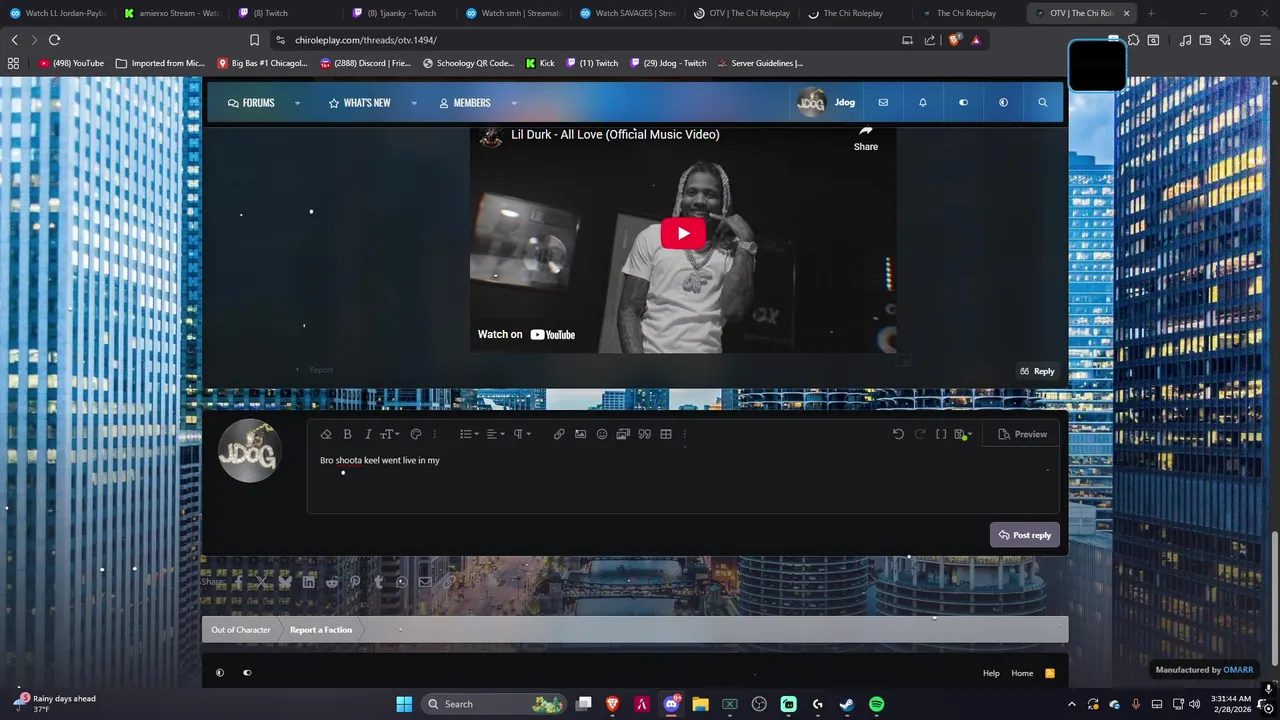Toggle BB code mode with bracket icon

pos(941,434)
